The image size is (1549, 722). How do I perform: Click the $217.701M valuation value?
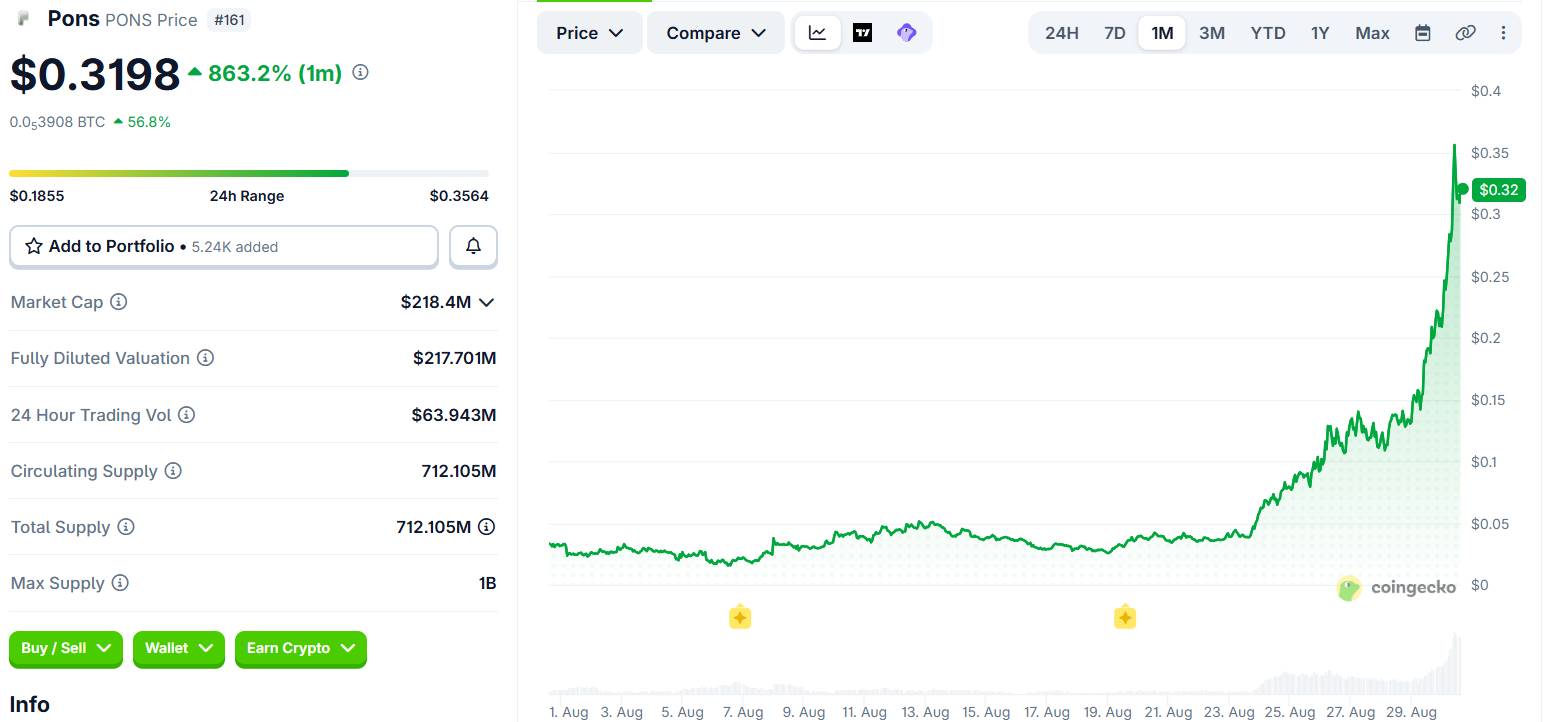[454, 358]
